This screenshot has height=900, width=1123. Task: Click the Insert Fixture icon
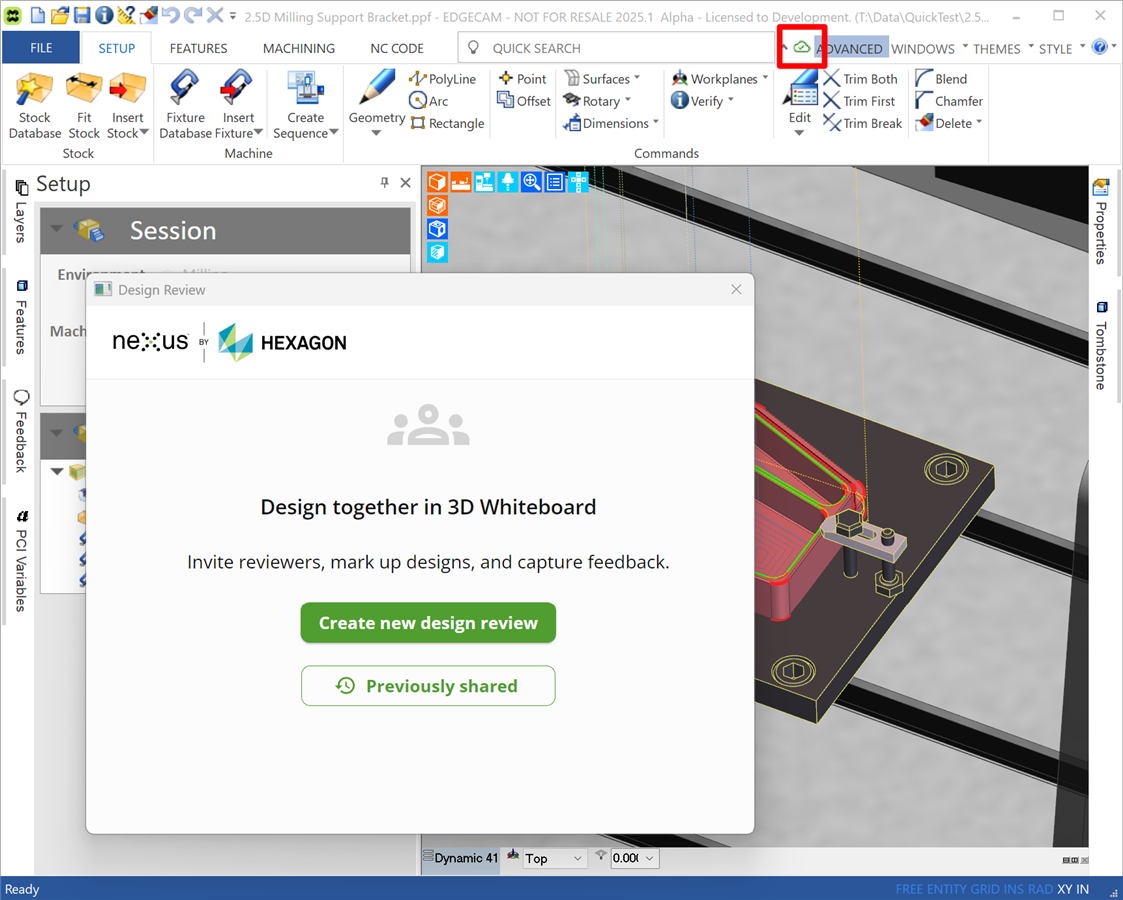(x=238, y=89)
